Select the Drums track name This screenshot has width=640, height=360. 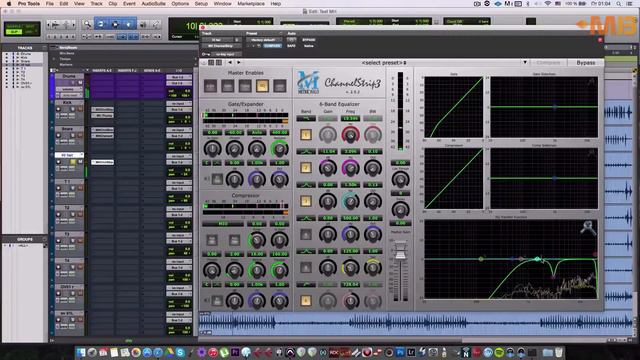tap(68, 76)
